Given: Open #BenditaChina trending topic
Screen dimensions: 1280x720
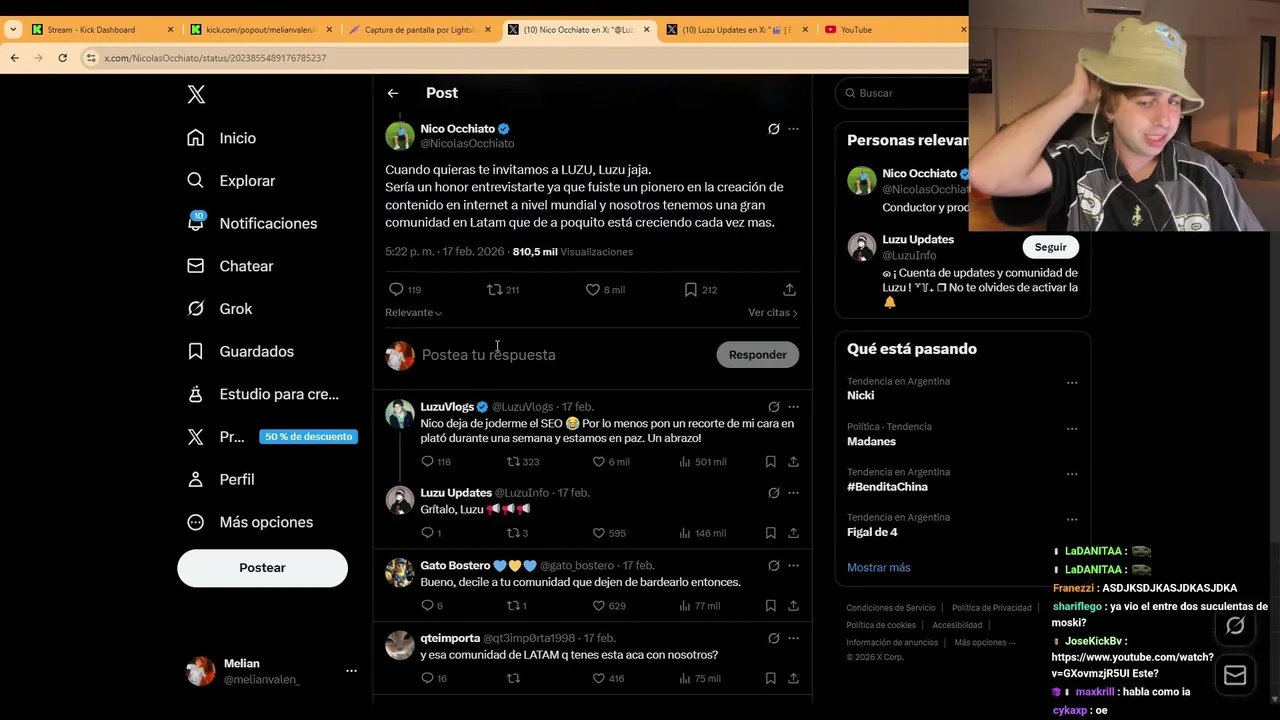Looking at the screenshot, I should [887, 487].
